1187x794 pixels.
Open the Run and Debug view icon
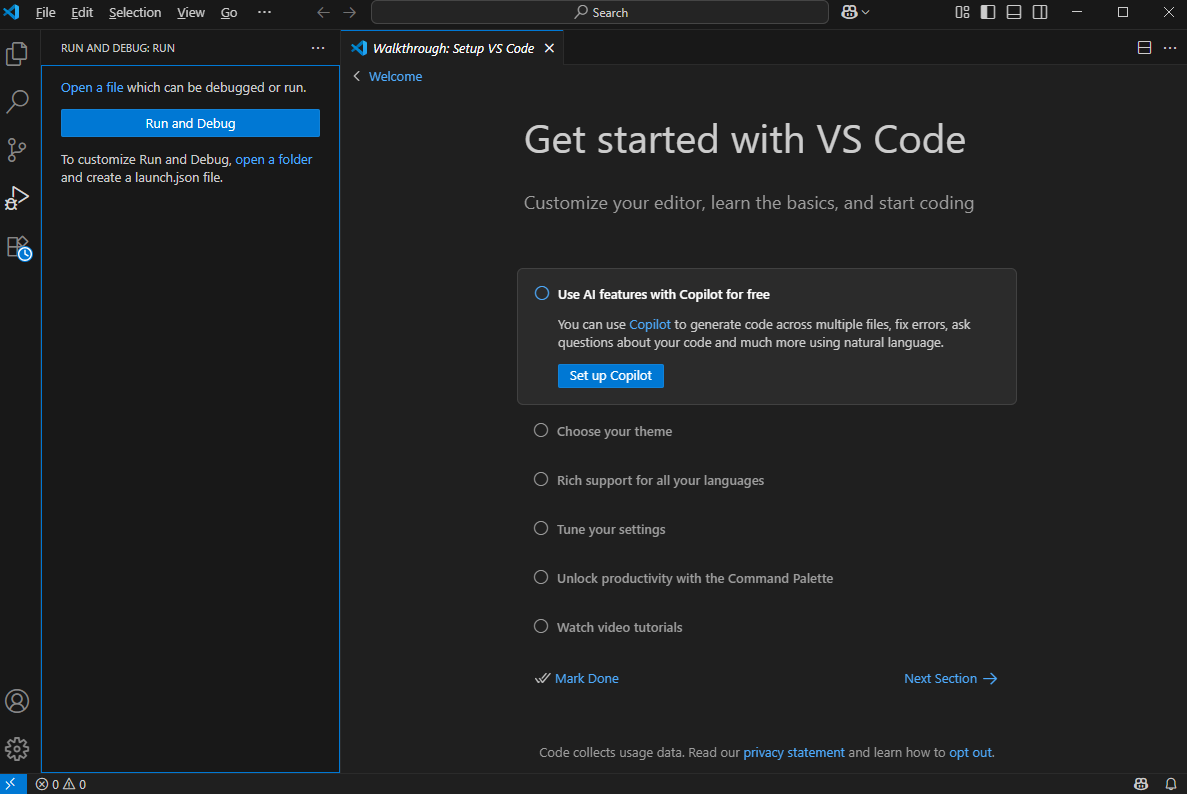[x=17, y=198]
